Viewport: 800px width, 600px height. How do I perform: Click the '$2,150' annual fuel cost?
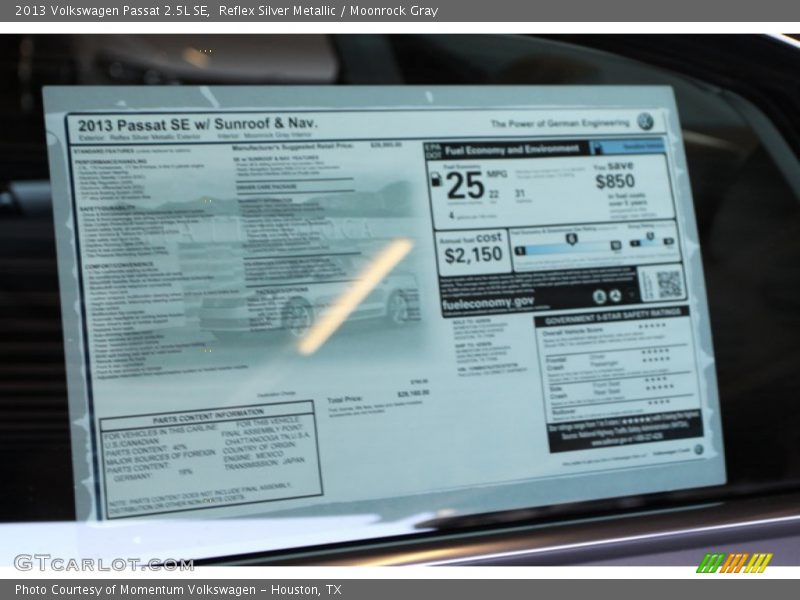[x=473, y=255]
